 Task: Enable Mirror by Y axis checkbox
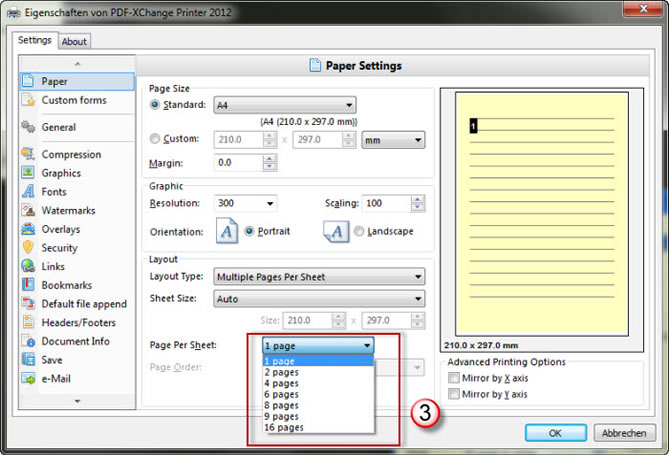coord(454,394)
